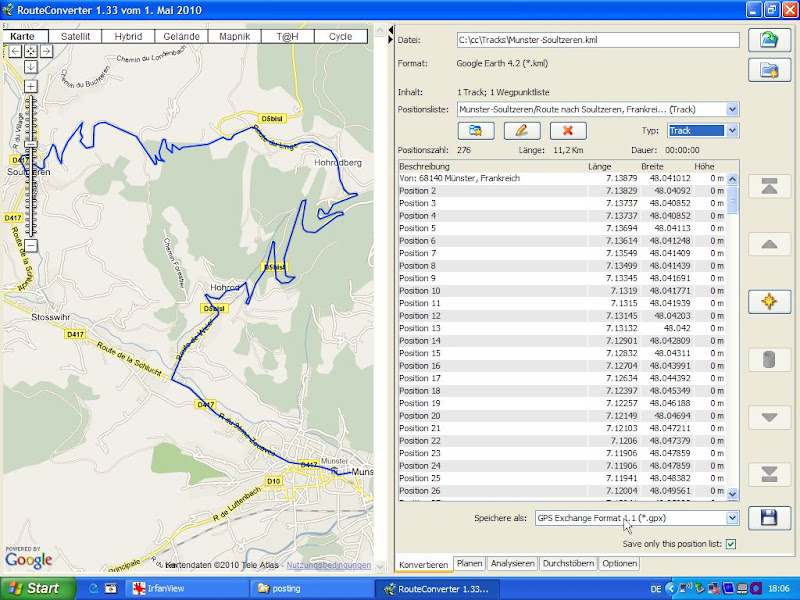Switch map to Gelände view

[182, 36]
